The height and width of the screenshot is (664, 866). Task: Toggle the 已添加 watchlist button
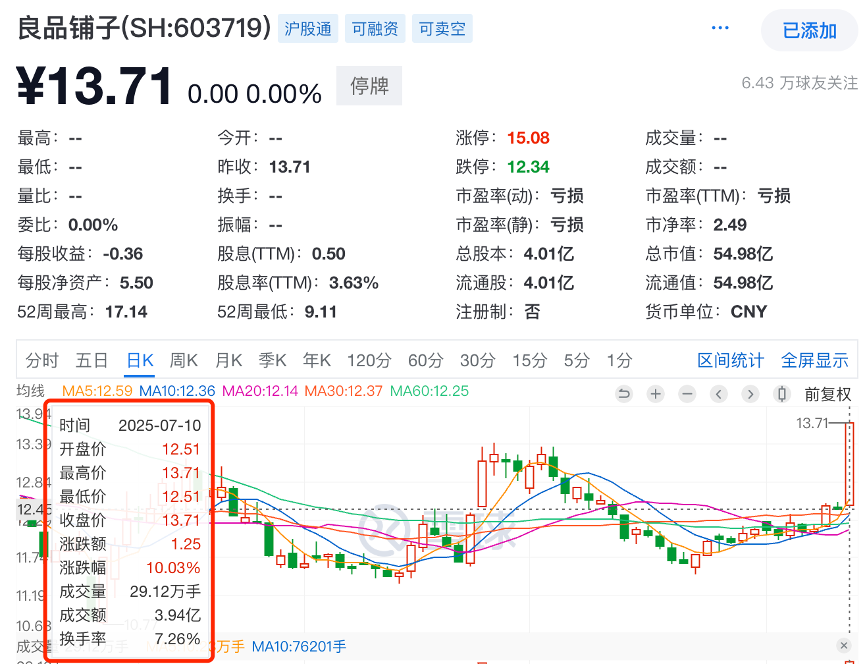pyautogui.click(x=809, y=31)
